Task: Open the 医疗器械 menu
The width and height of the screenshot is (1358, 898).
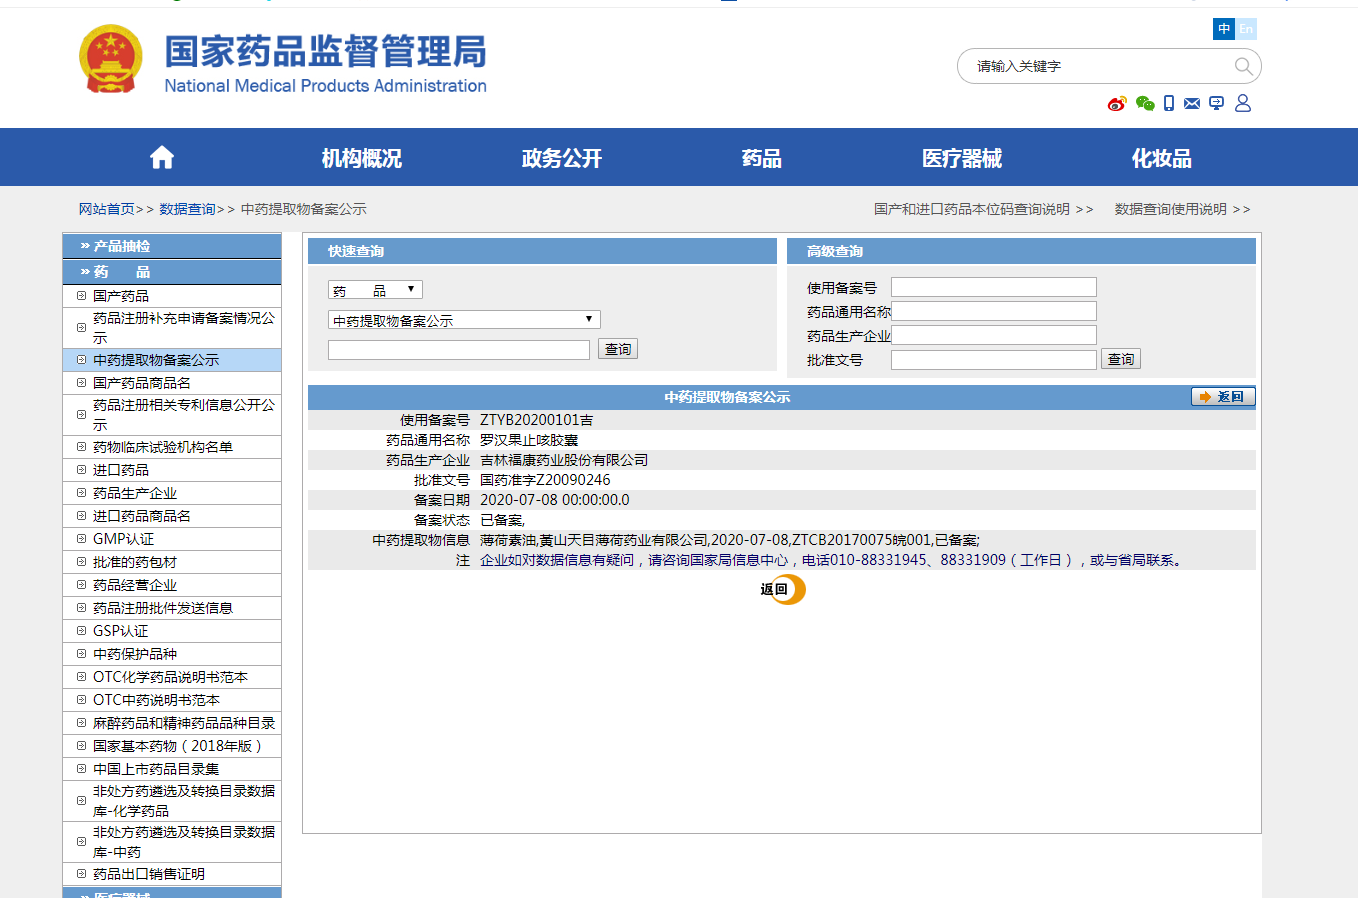Action: pyautogui.click(x=961, y=158)
